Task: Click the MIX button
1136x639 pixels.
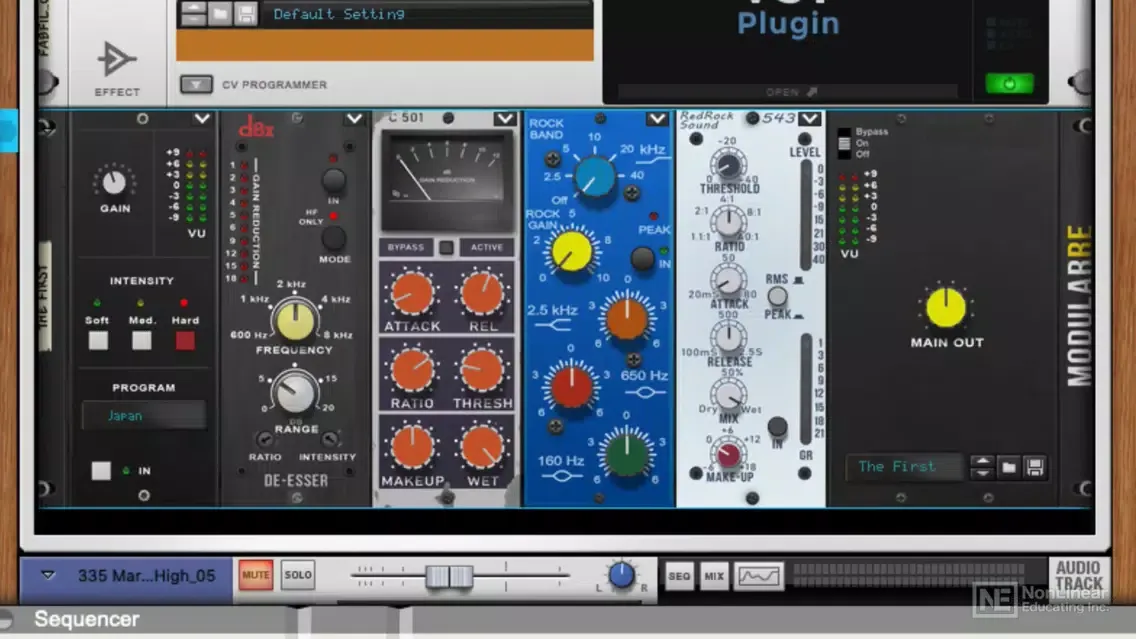Action: coord(714,576)
